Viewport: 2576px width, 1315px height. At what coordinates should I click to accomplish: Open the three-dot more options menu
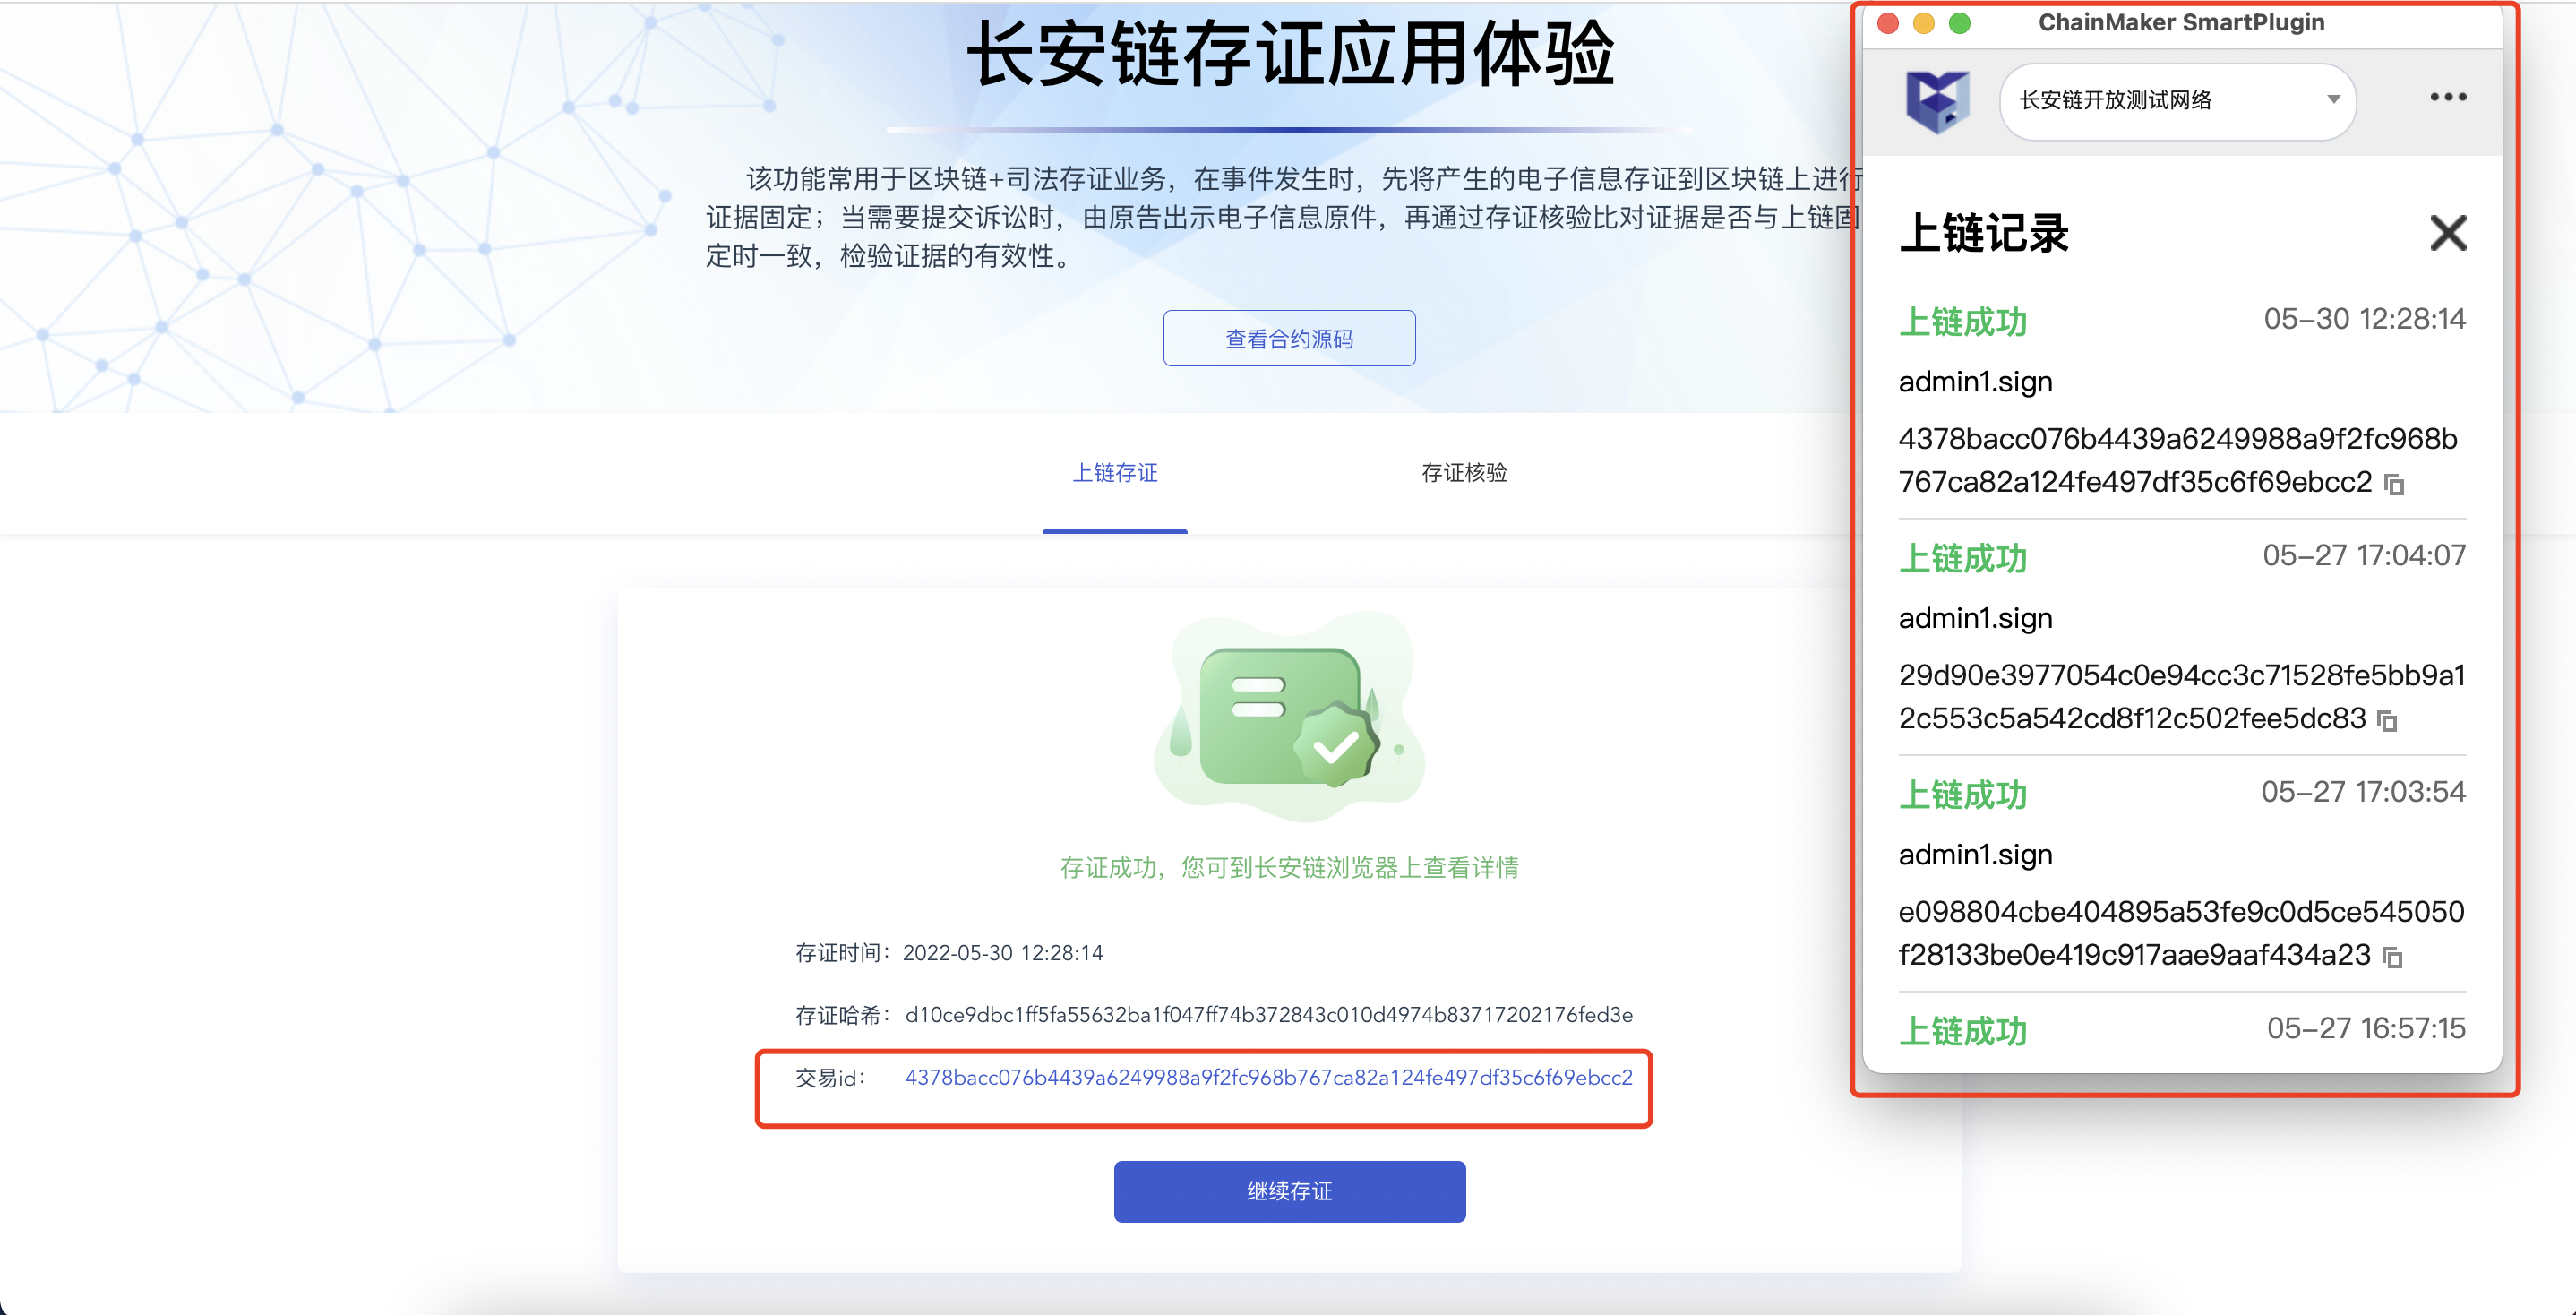tap(2448, 97)
